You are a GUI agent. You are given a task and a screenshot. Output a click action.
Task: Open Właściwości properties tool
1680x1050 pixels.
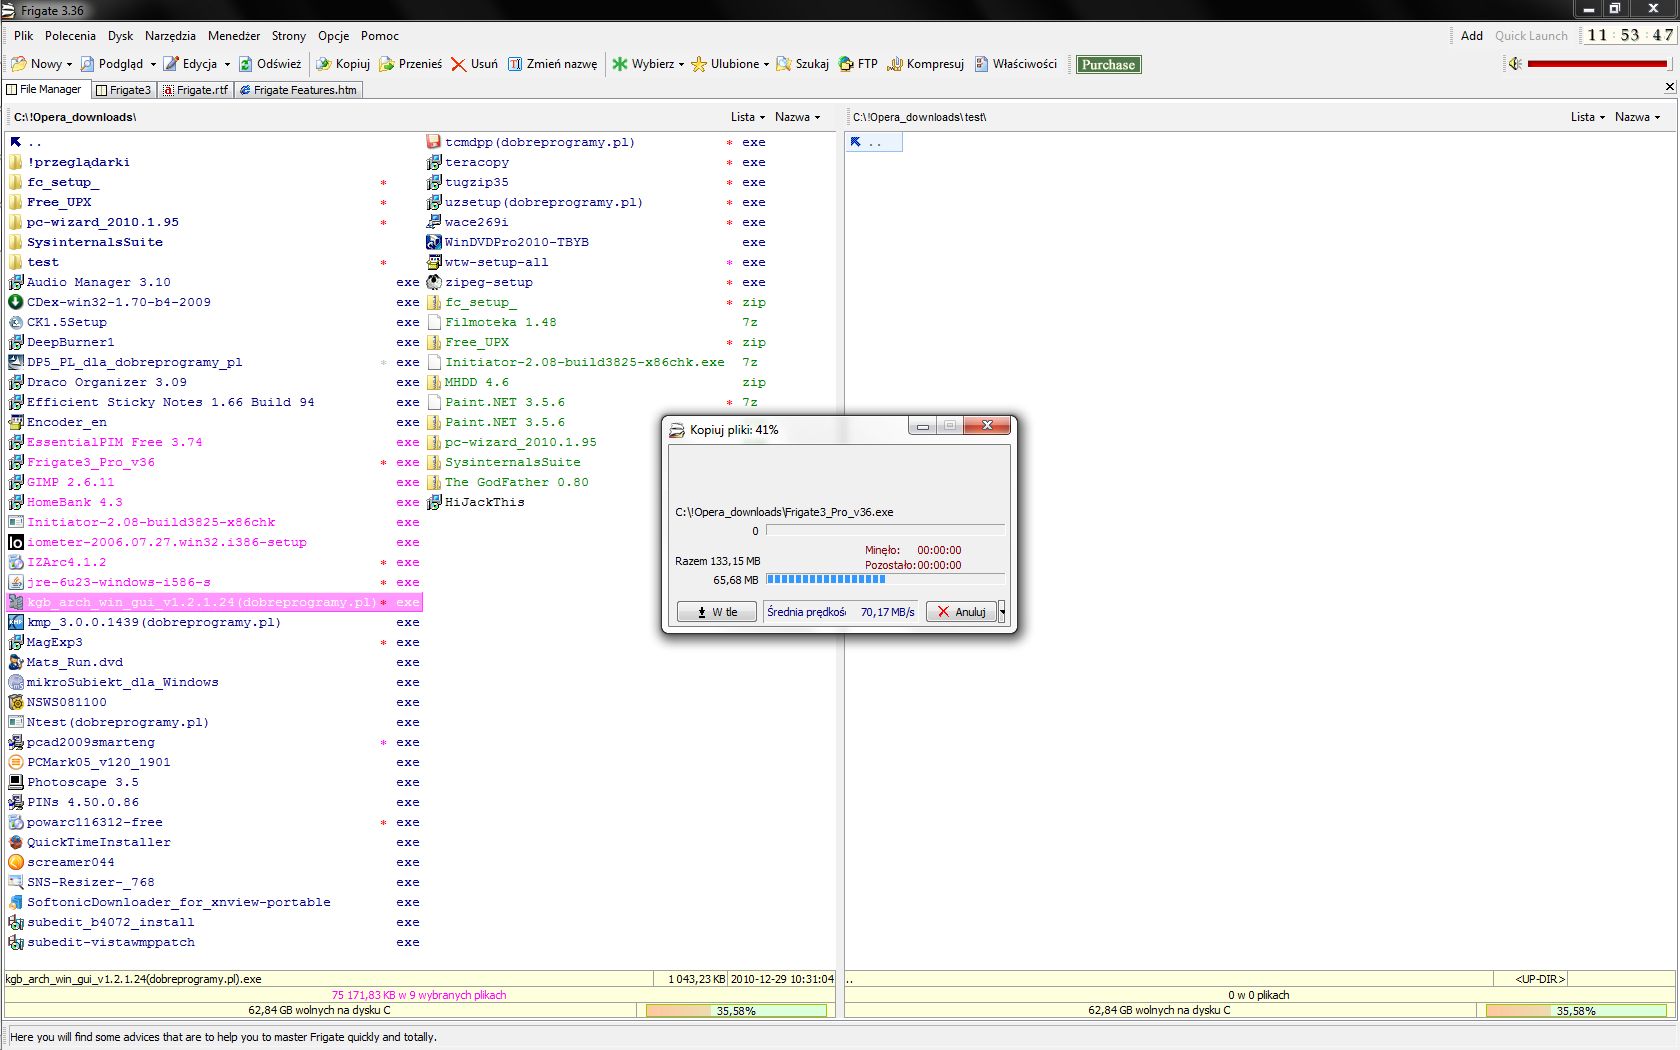[1015, 64]
